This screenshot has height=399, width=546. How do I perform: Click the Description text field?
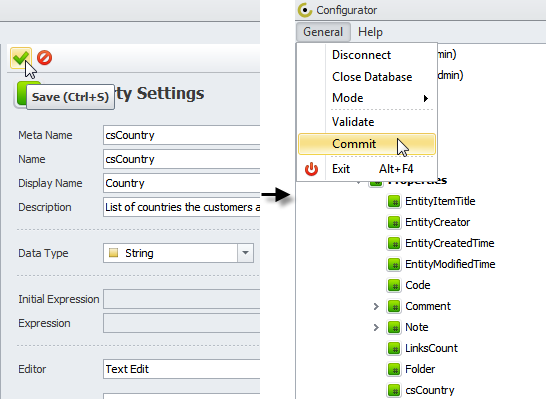181,207
